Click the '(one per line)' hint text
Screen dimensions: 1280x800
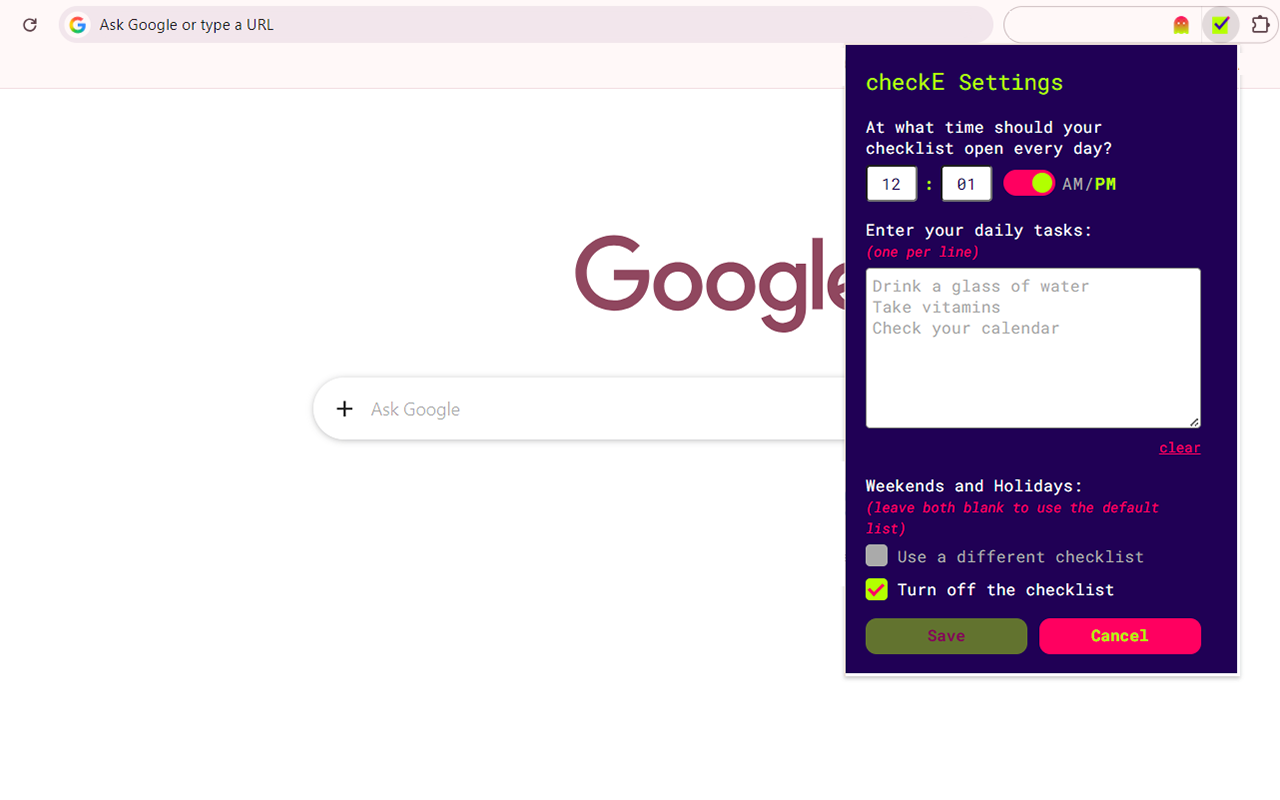click(922, 253)
